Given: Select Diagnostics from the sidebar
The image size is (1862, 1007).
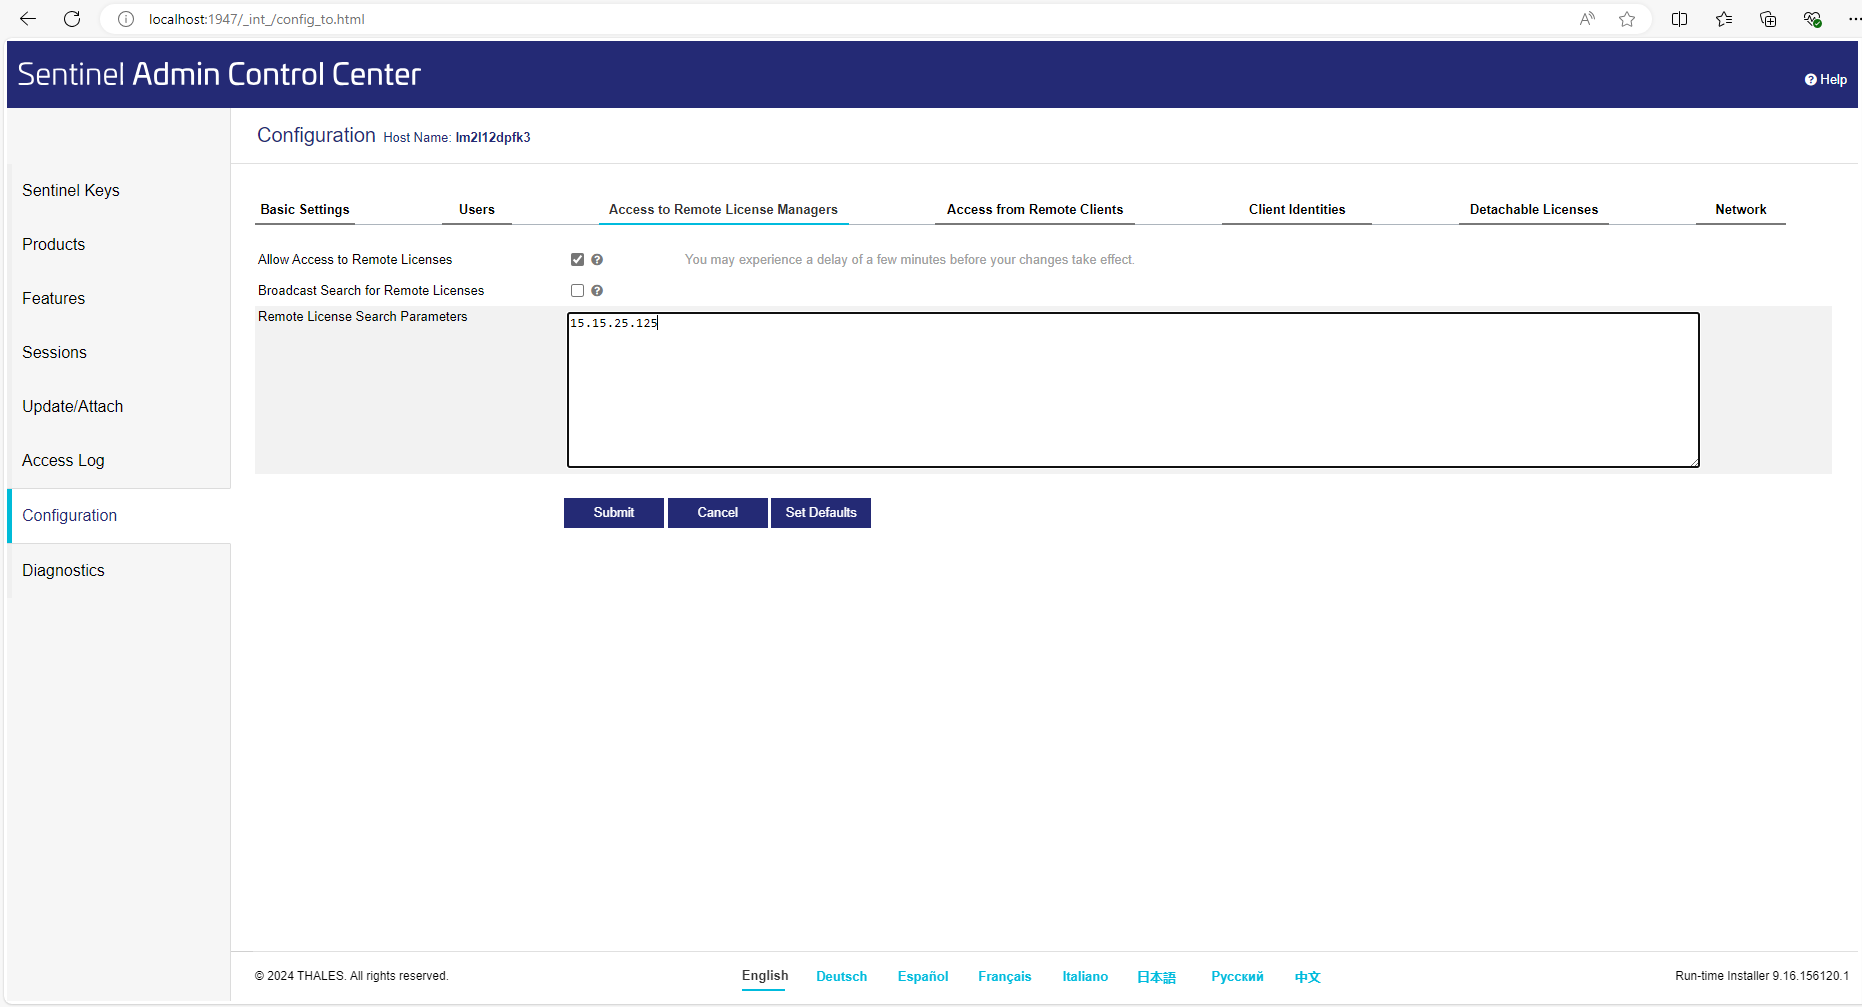Looking at the screenshot, I should (63, 570).
